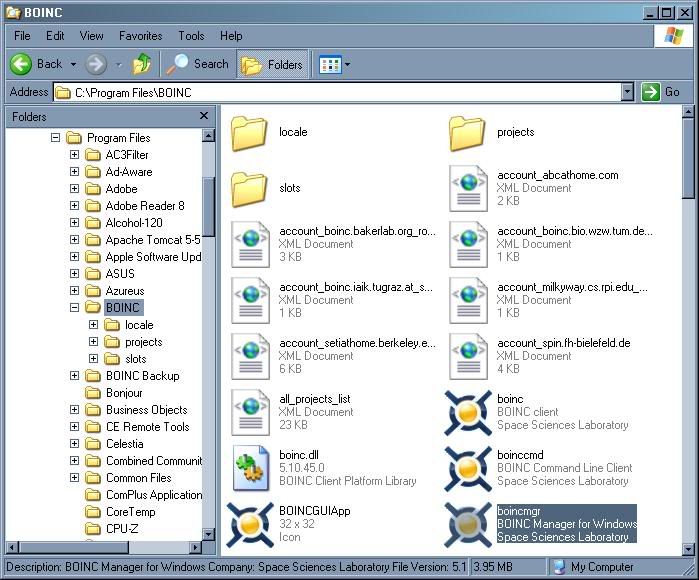The height and width of the screenshot is (580, 699).
Task: Select the boinc client application icon
Action: (468, 413)
